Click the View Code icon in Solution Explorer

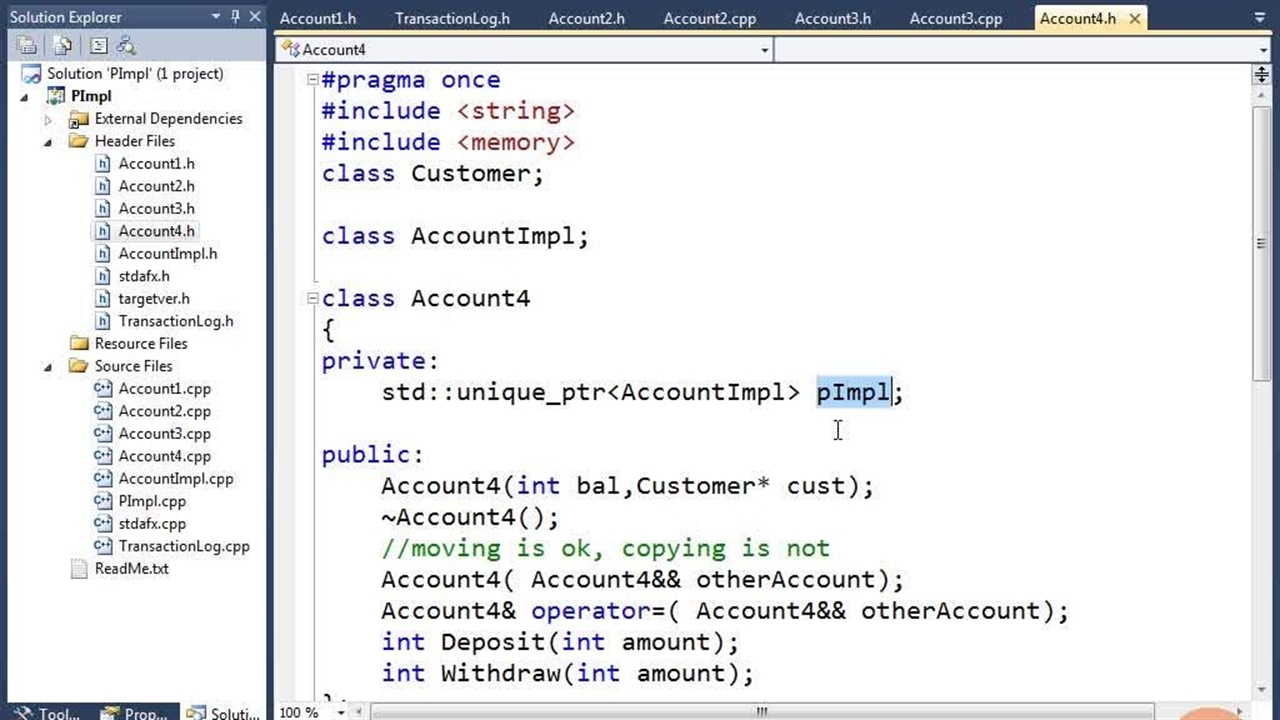coord(100,46)
